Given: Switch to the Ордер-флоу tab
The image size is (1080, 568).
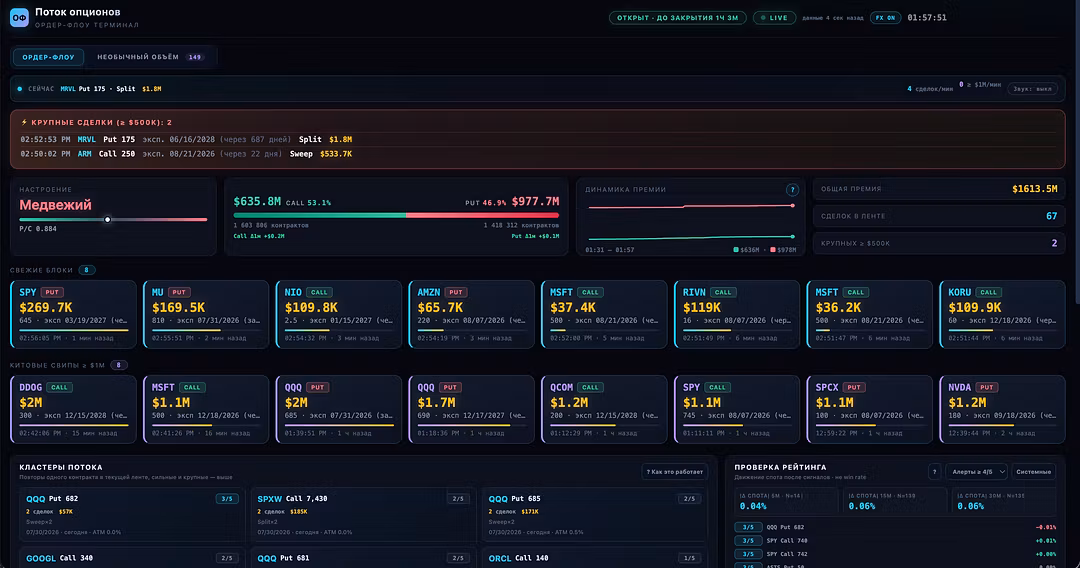Looking at the screenshot, I should click(x=48, y=57).
